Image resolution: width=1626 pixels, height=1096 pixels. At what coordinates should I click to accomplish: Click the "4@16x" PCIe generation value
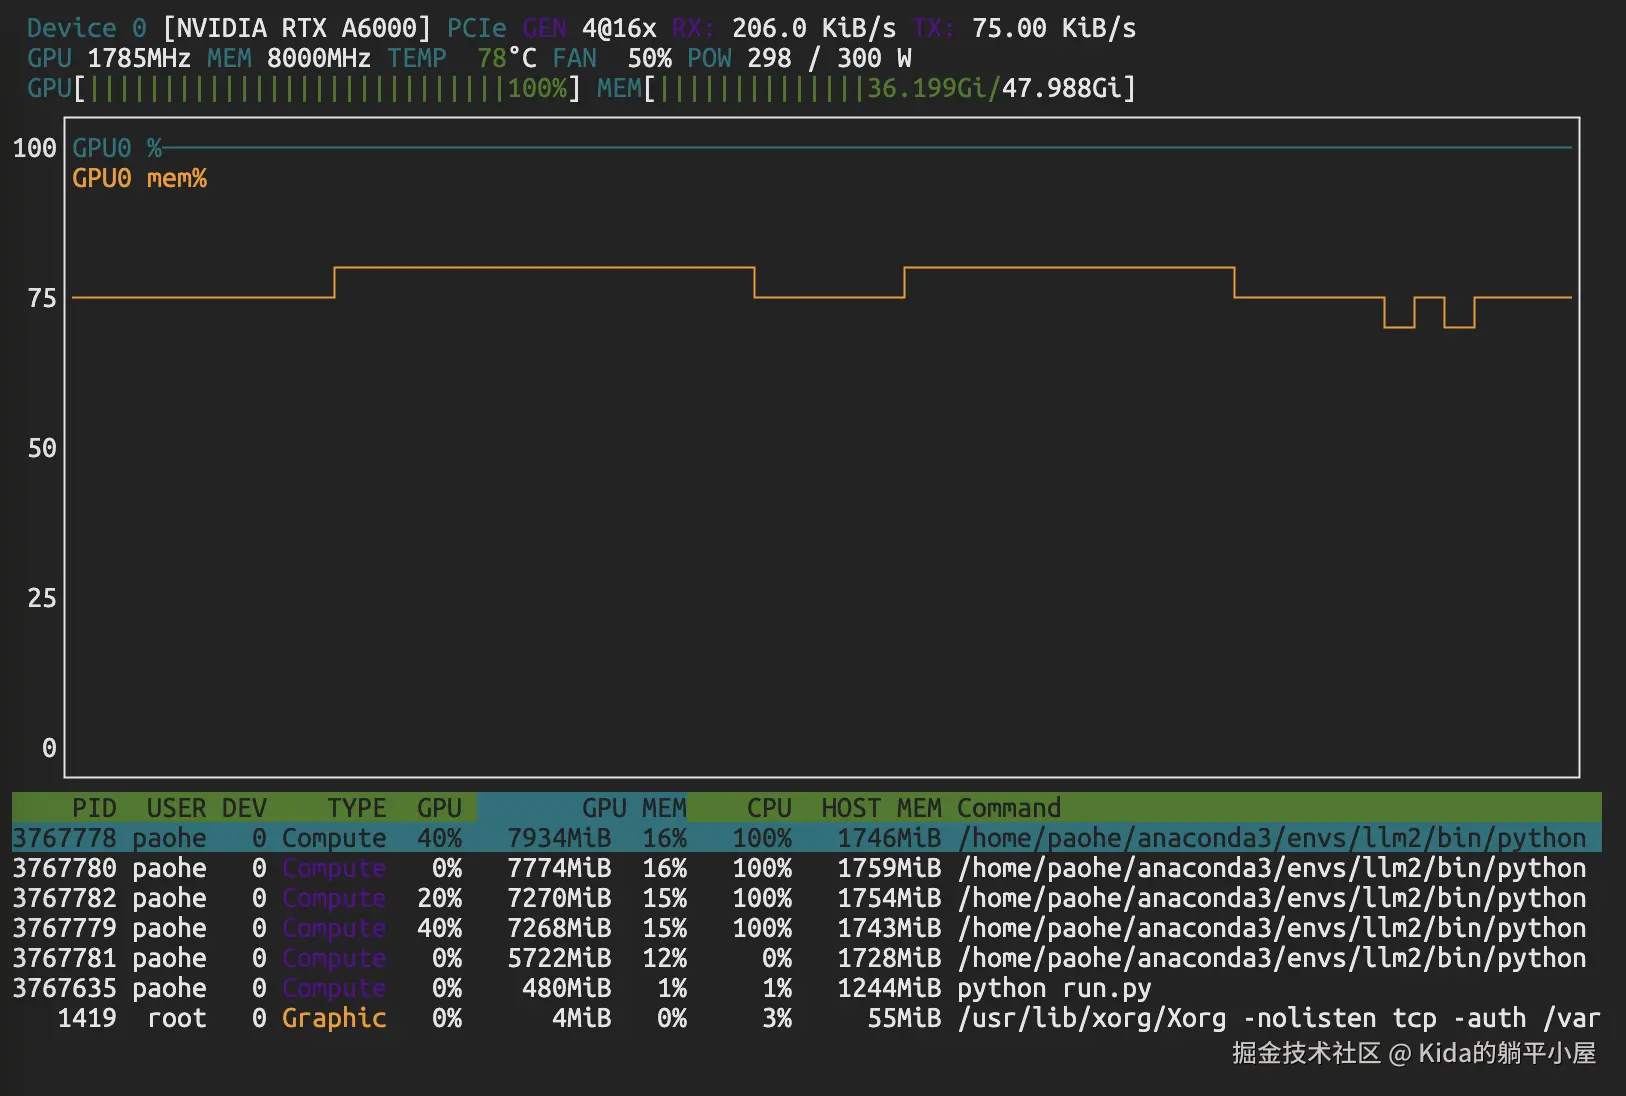pos(619,28)
